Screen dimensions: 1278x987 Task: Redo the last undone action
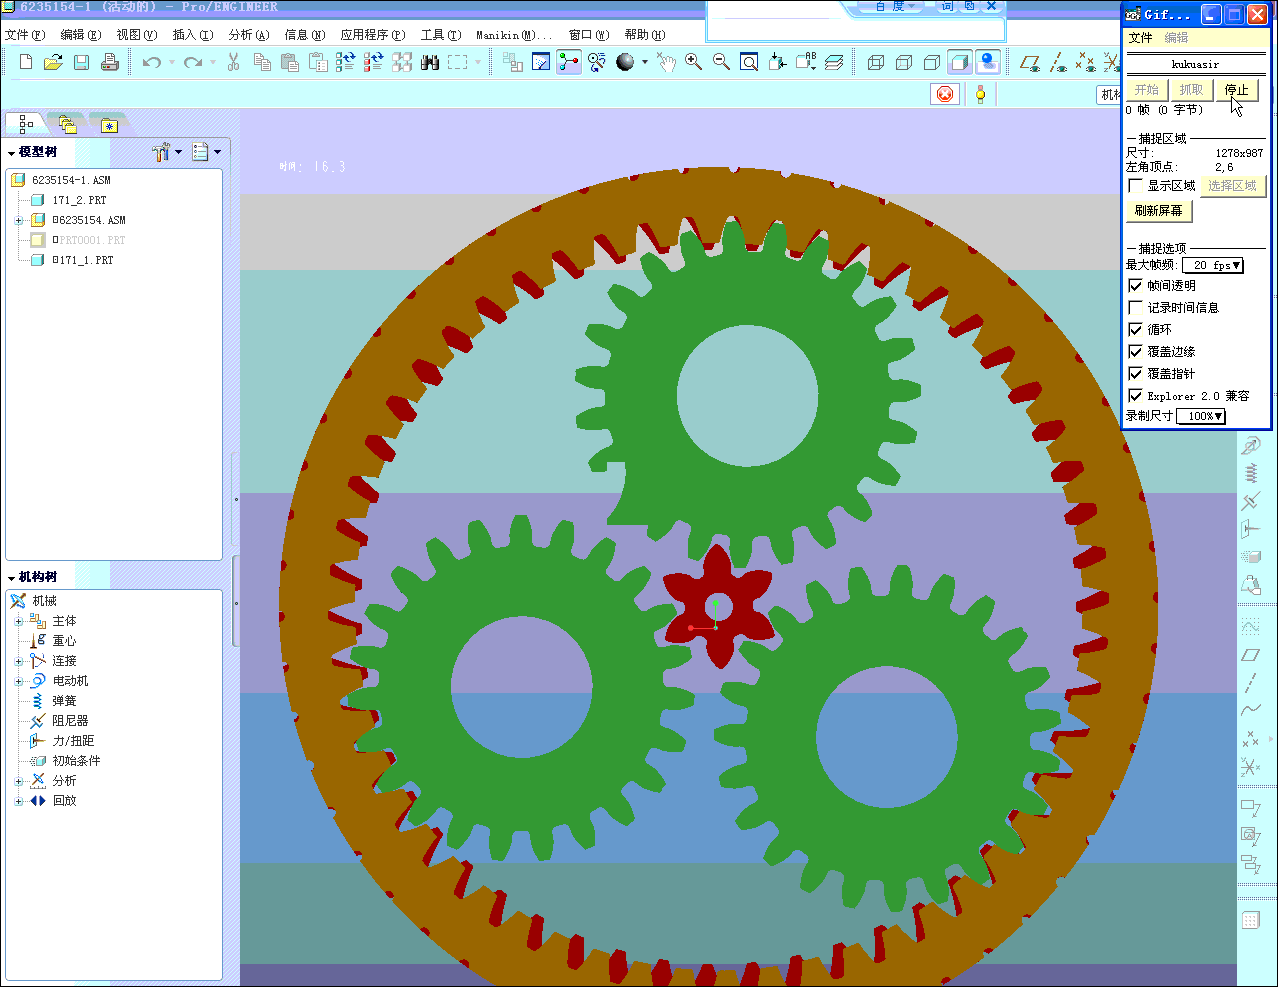click(193, 62)
